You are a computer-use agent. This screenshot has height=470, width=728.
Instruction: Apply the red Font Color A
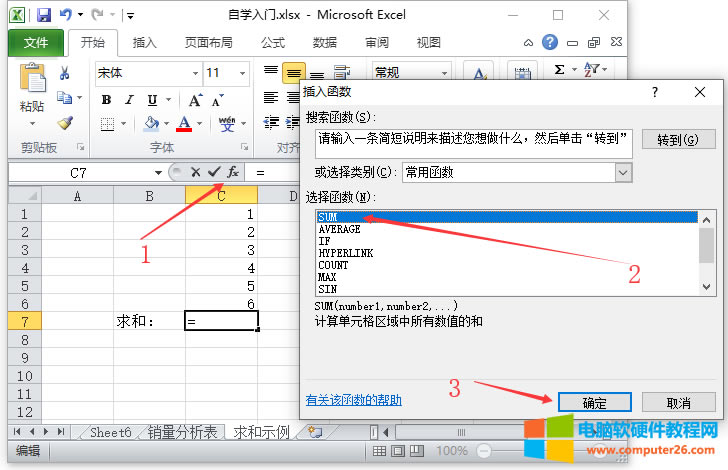click(184, 124)
